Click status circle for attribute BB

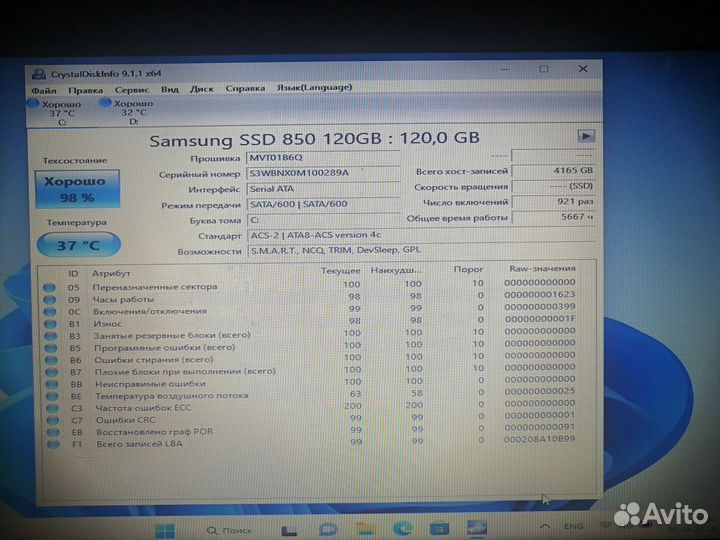[x=52, y=384]
